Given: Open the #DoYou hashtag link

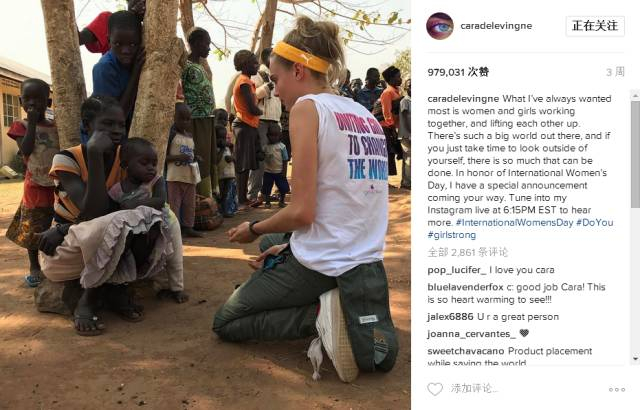Looking at the screenshot, I should (595, 222).
